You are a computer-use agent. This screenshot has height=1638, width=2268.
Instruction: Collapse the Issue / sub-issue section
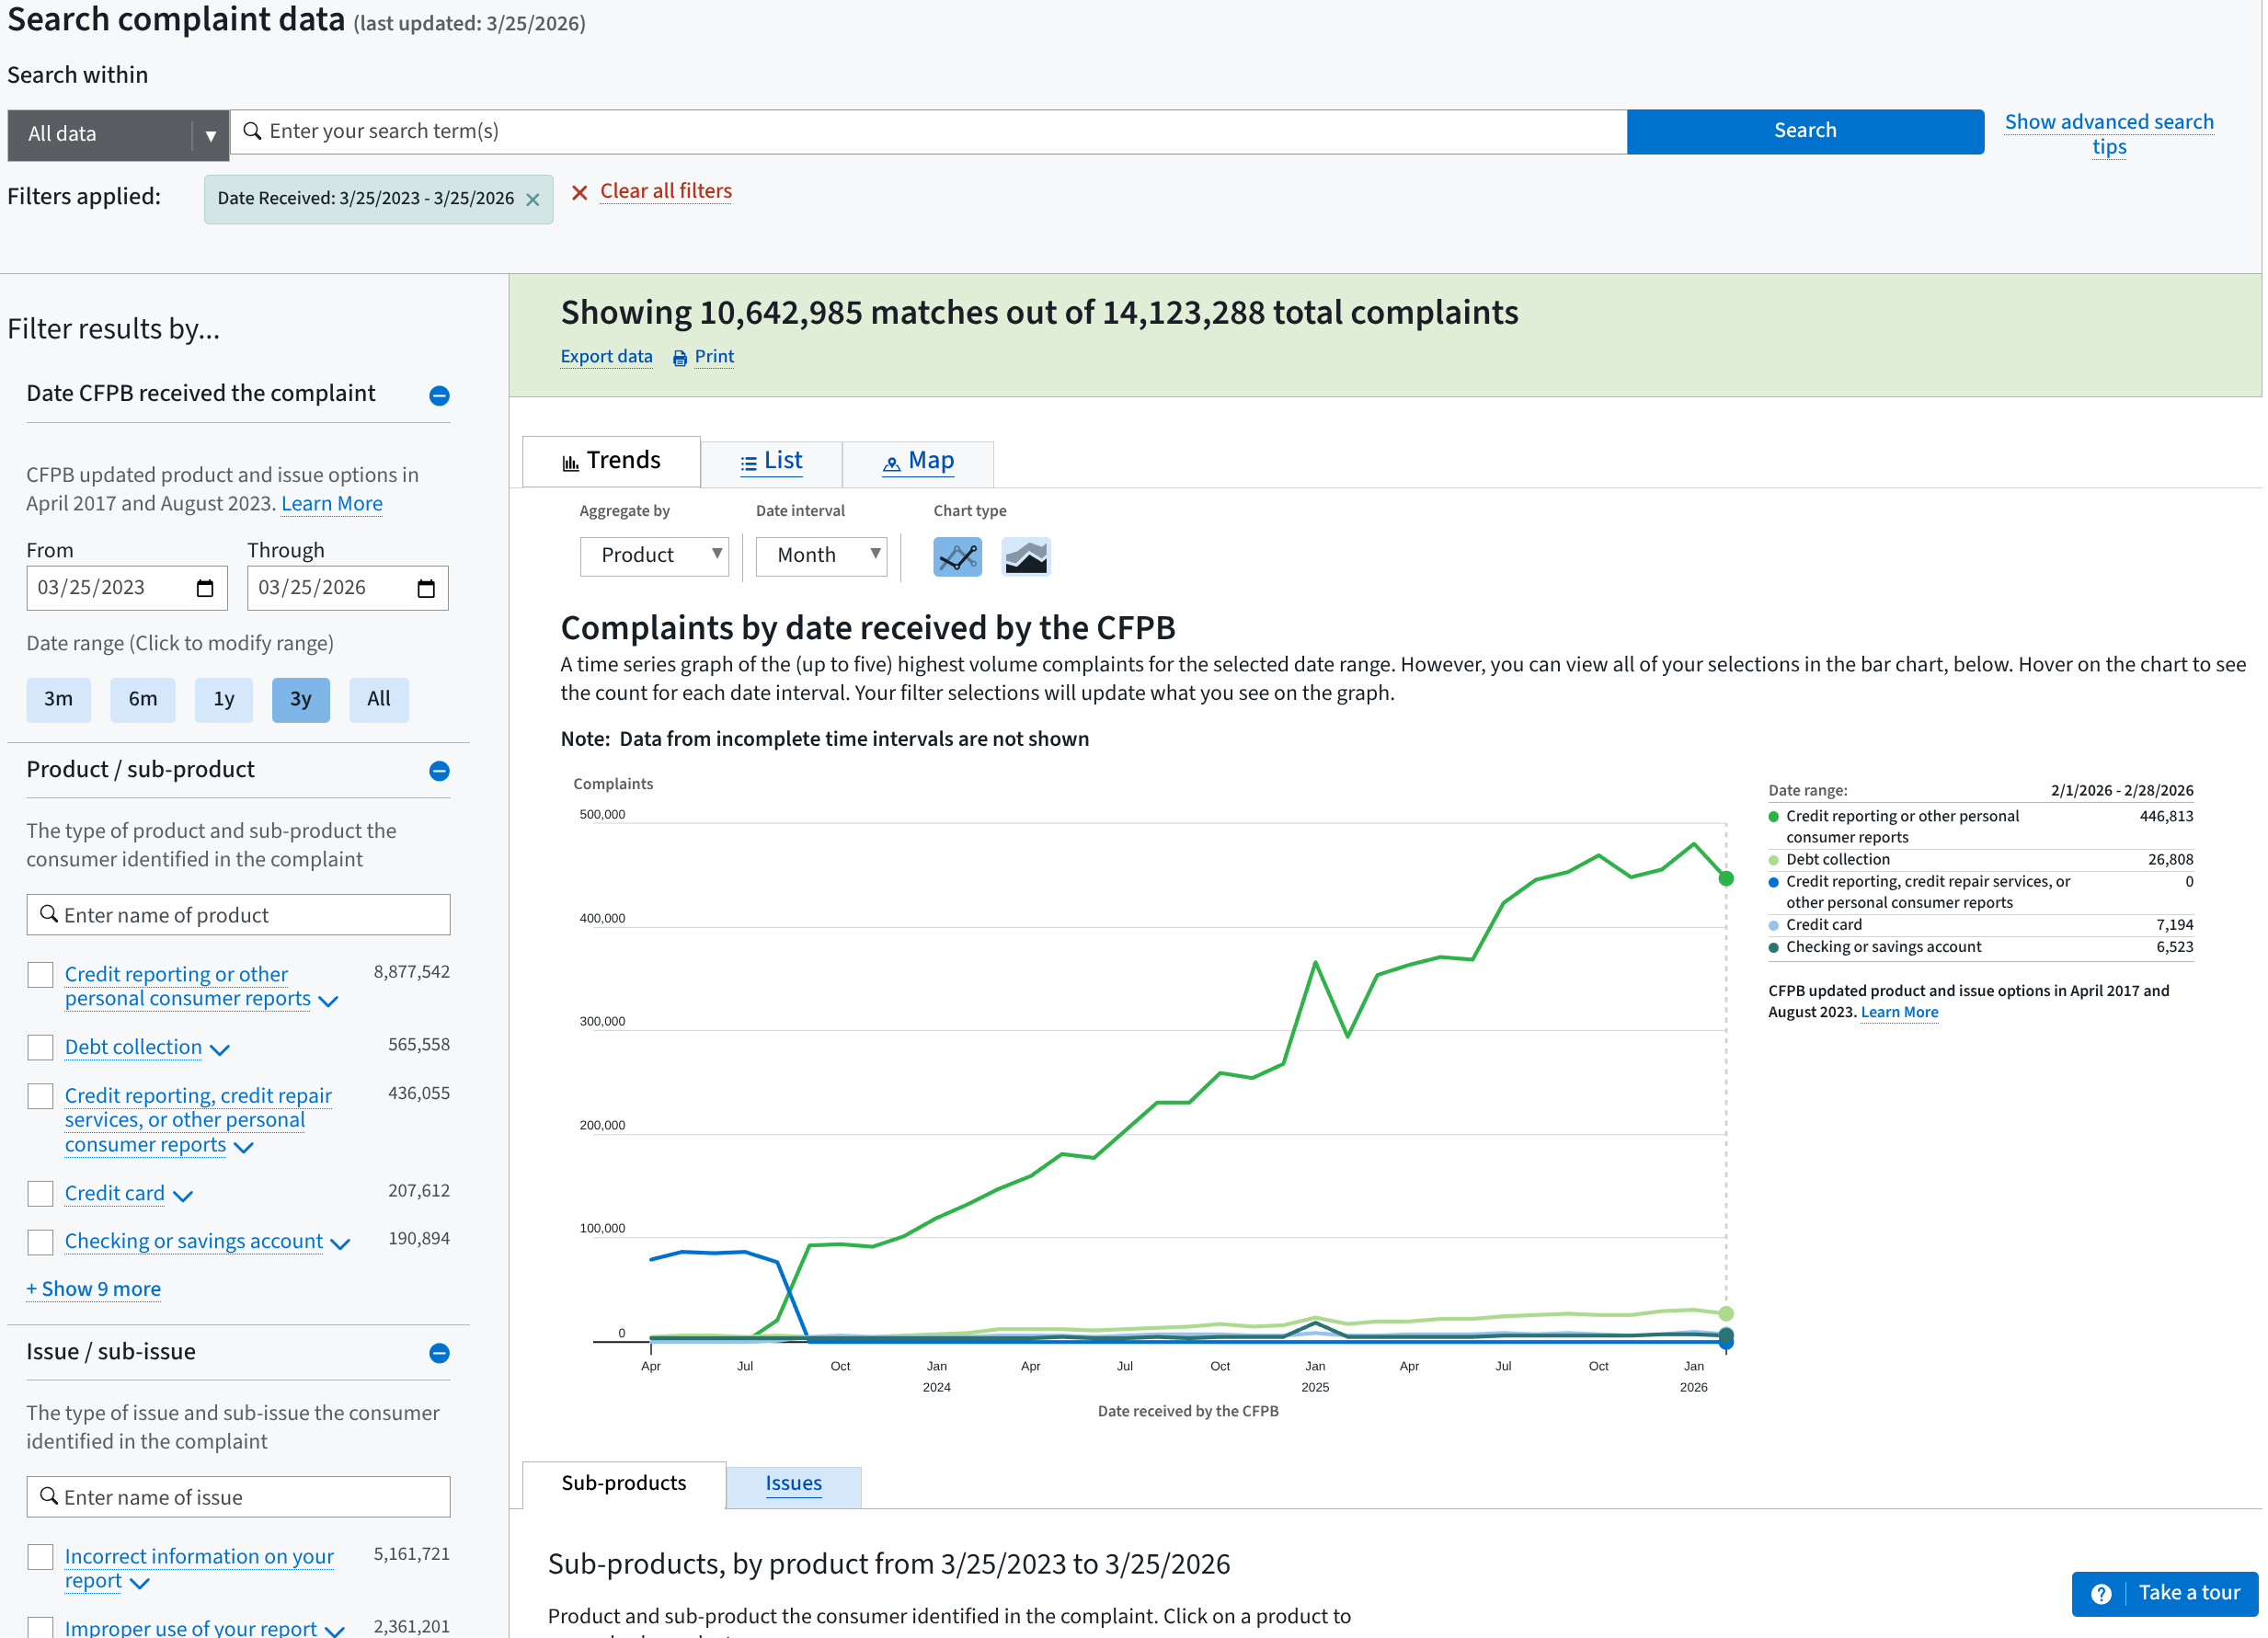click(x=439, y=1354)
